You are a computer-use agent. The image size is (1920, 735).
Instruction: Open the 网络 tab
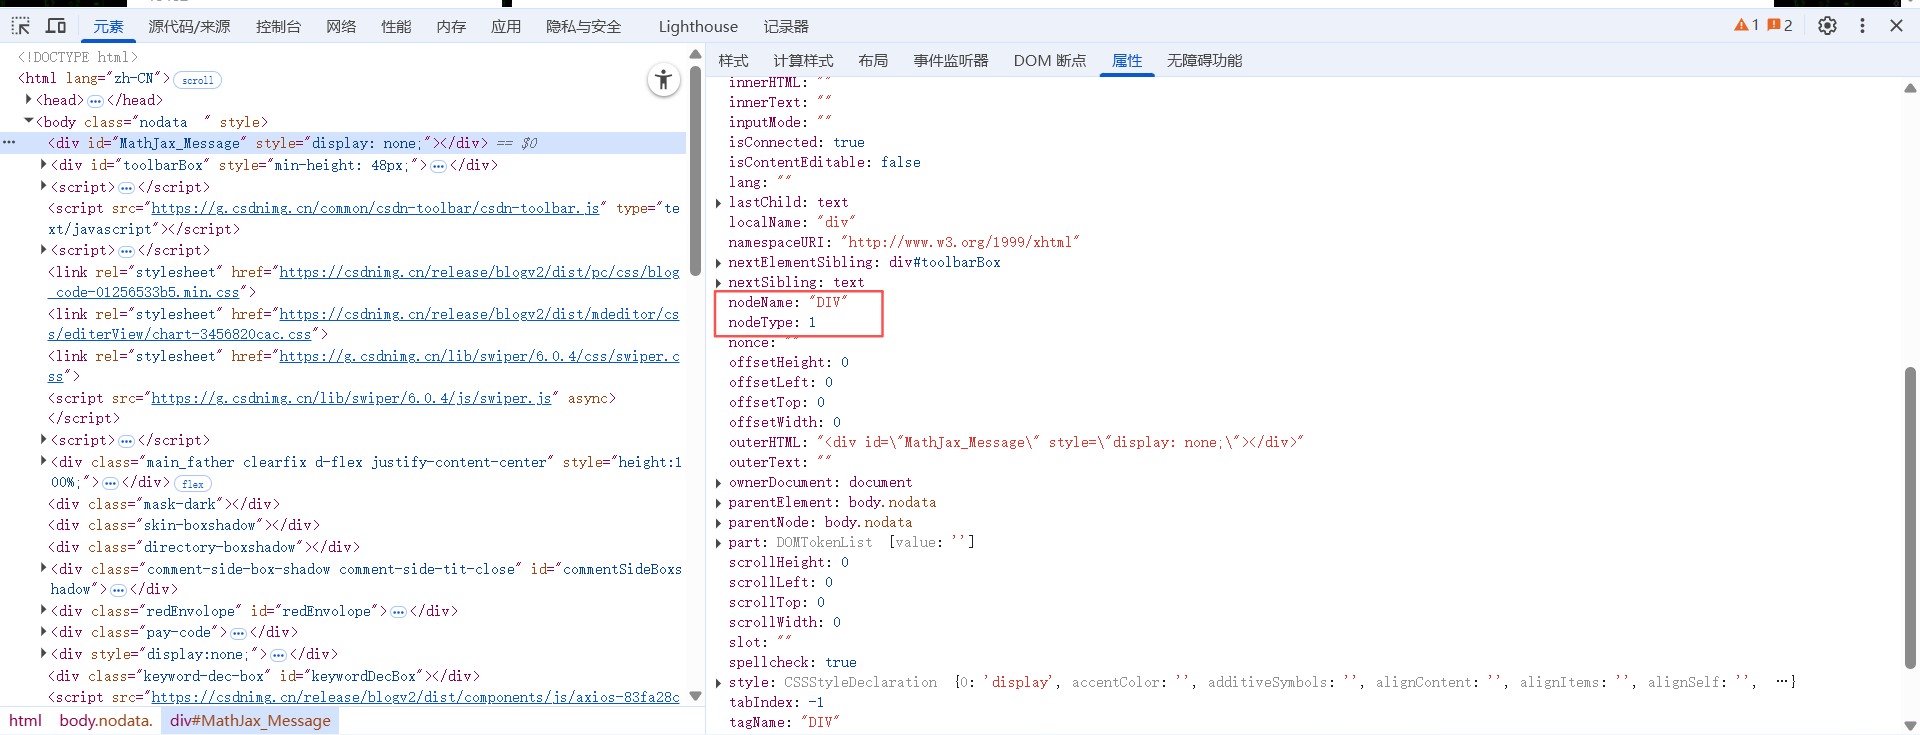[341, 27]
